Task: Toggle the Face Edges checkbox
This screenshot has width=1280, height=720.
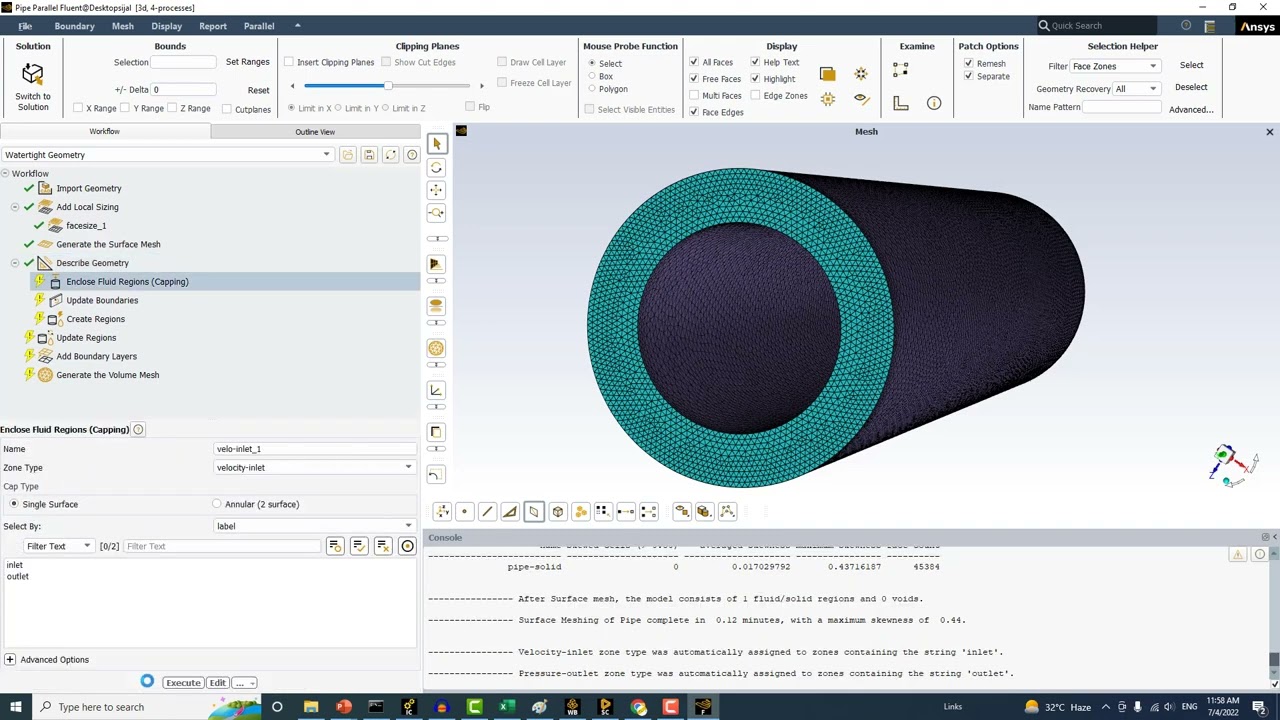Action: [694, 112]
